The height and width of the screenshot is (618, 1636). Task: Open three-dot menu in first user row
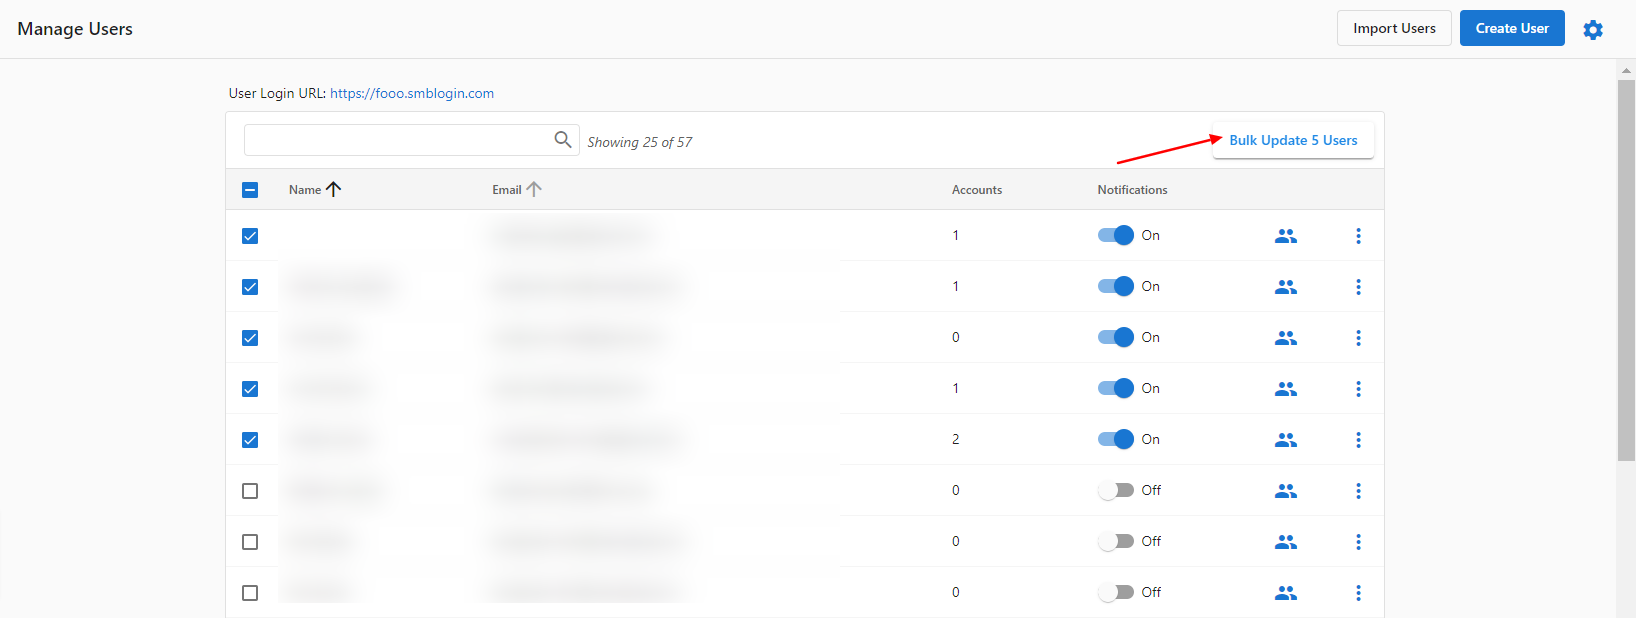click(x=1358, y=236)
